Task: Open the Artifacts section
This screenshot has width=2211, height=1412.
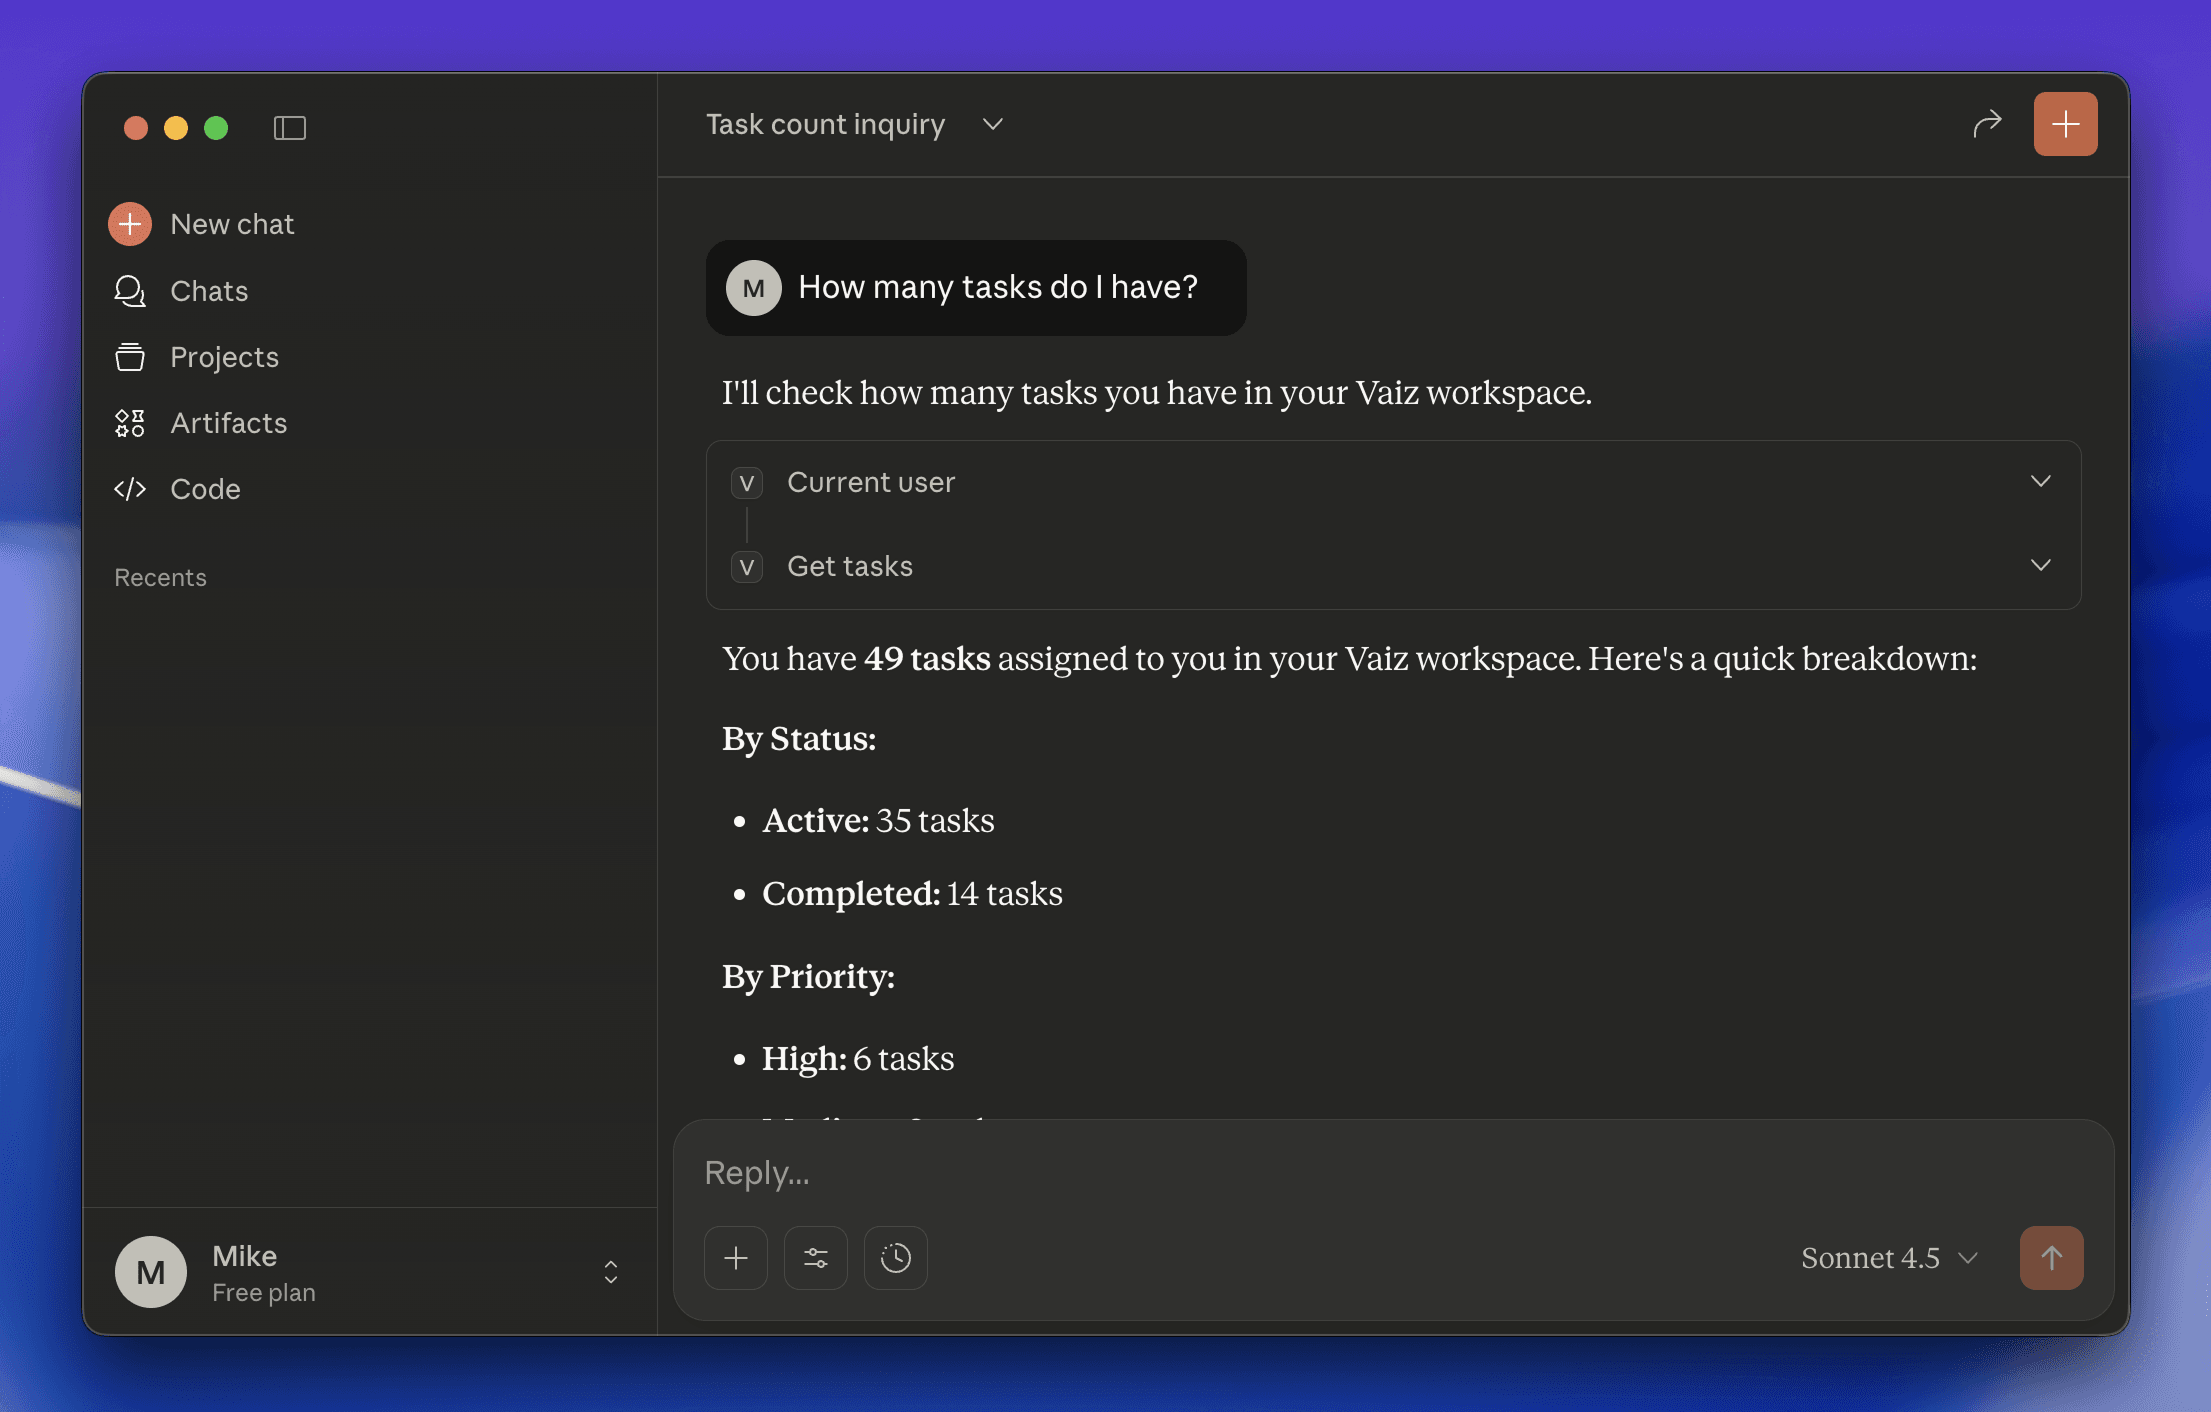Action: 228,423
